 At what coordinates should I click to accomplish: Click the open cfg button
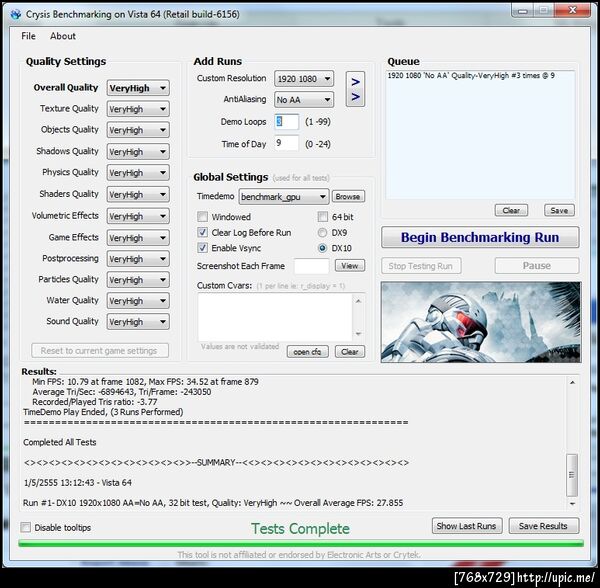pyautogui.click(x=307, y=352)
